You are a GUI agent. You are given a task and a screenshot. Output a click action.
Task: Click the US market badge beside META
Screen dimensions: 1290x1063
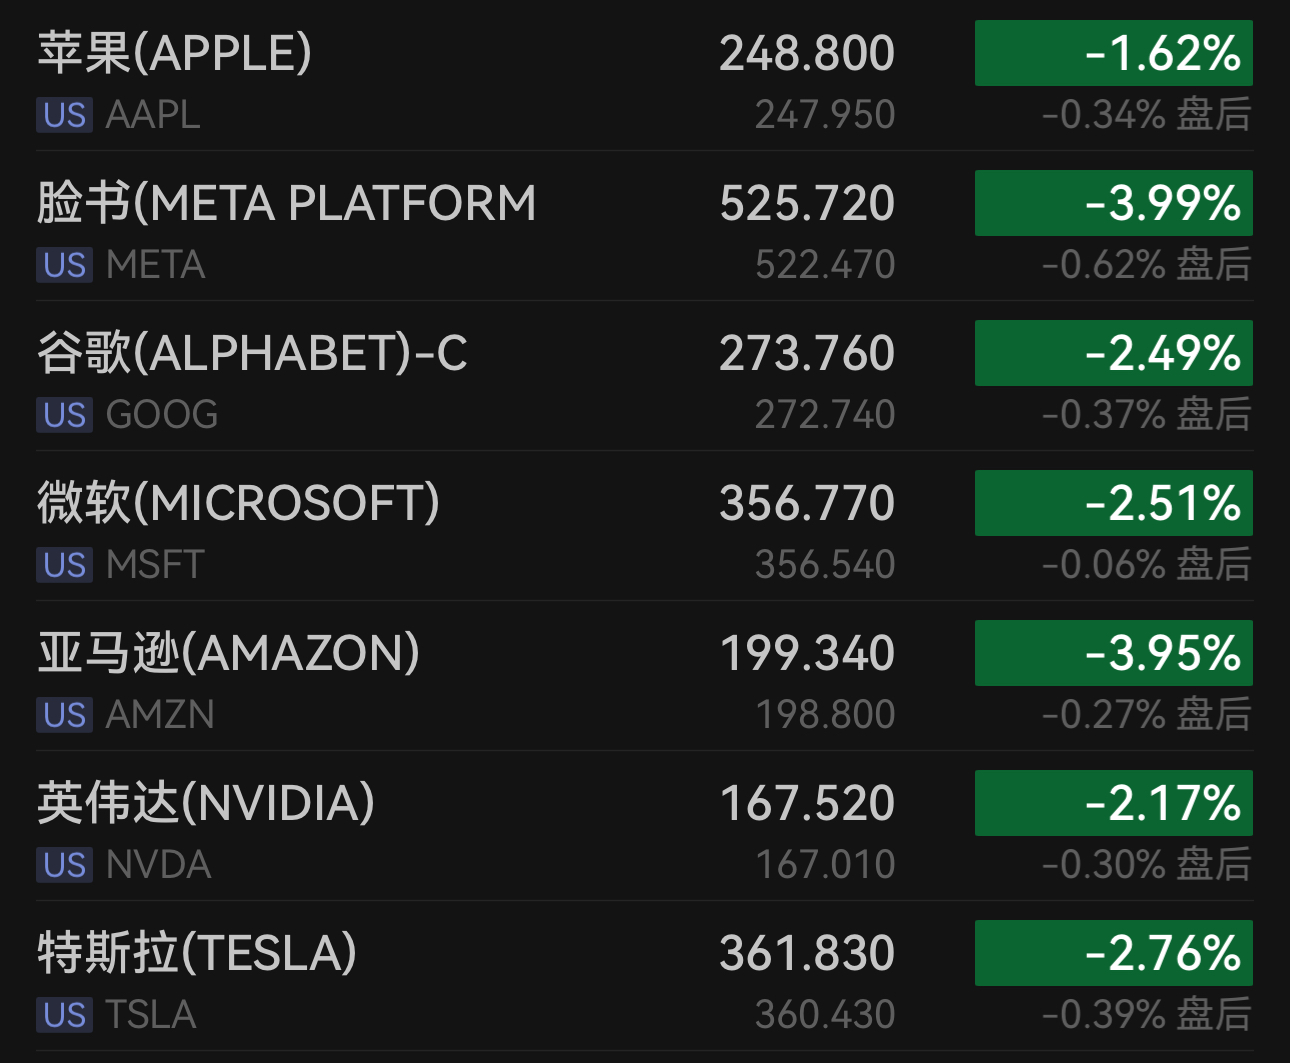coord(65,265)
